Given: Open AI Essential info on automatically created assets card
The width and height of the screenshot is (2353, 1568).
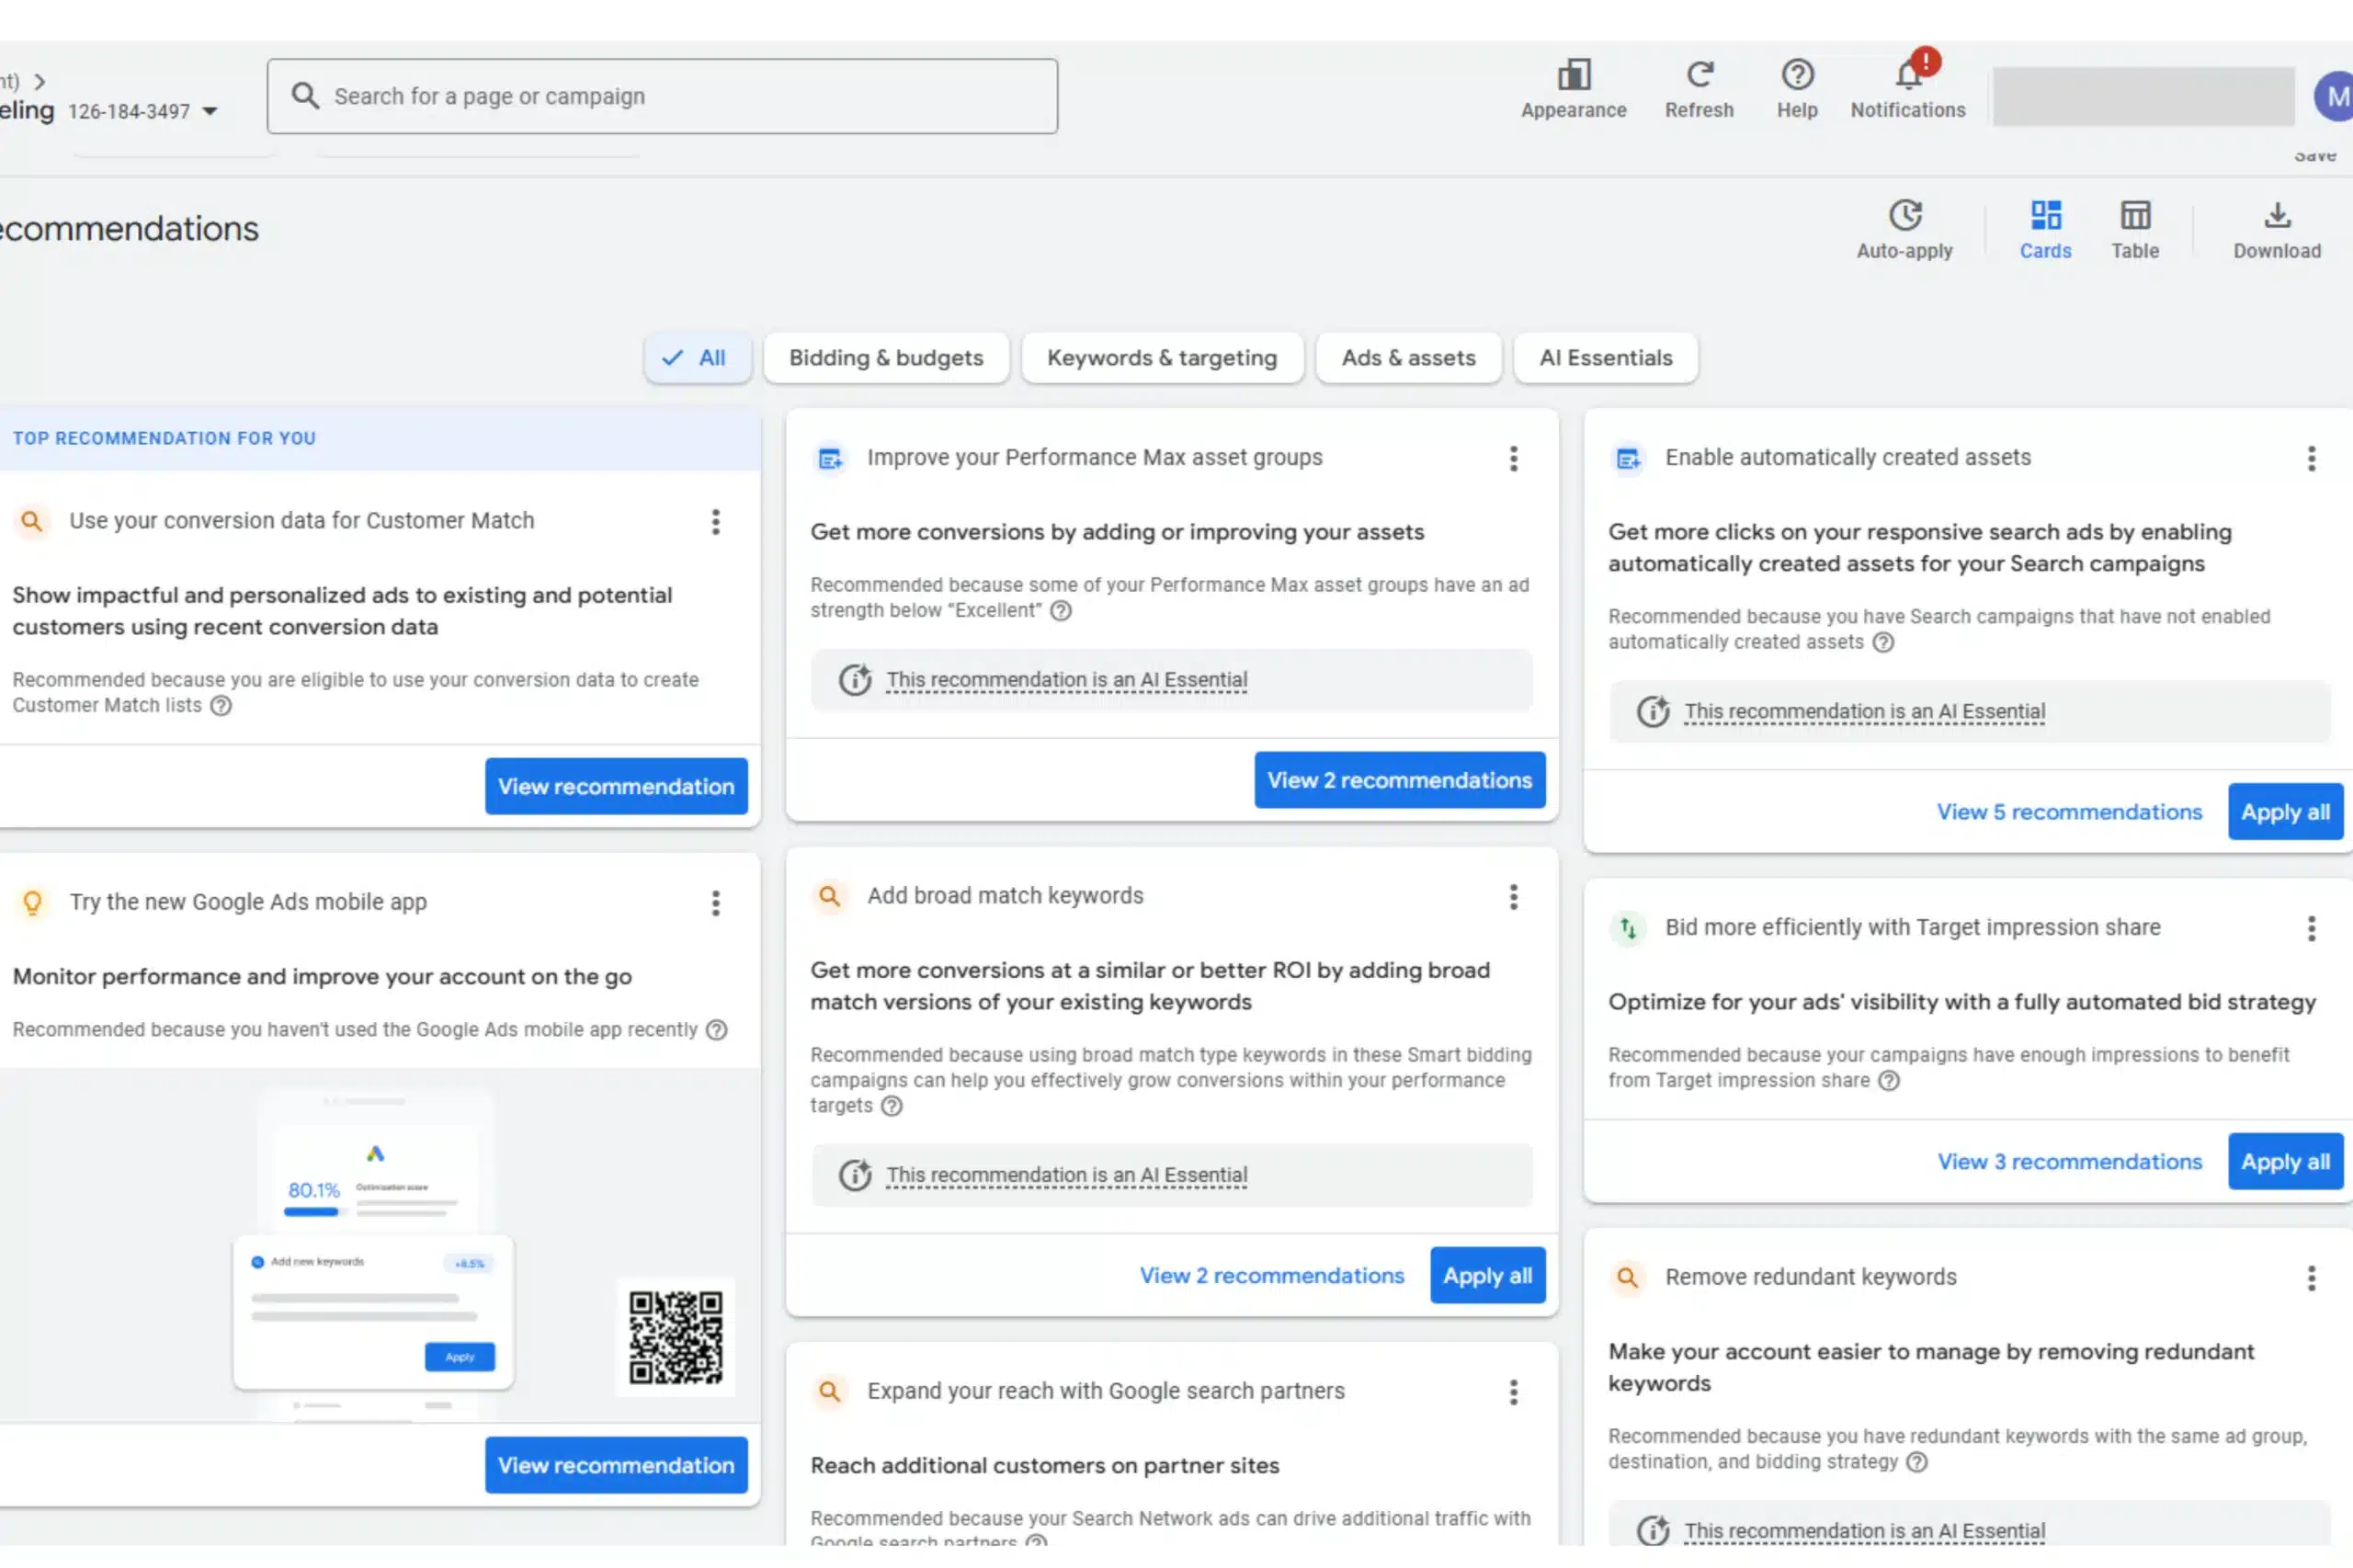Looking at the screenshot, I should (1864, 712).
